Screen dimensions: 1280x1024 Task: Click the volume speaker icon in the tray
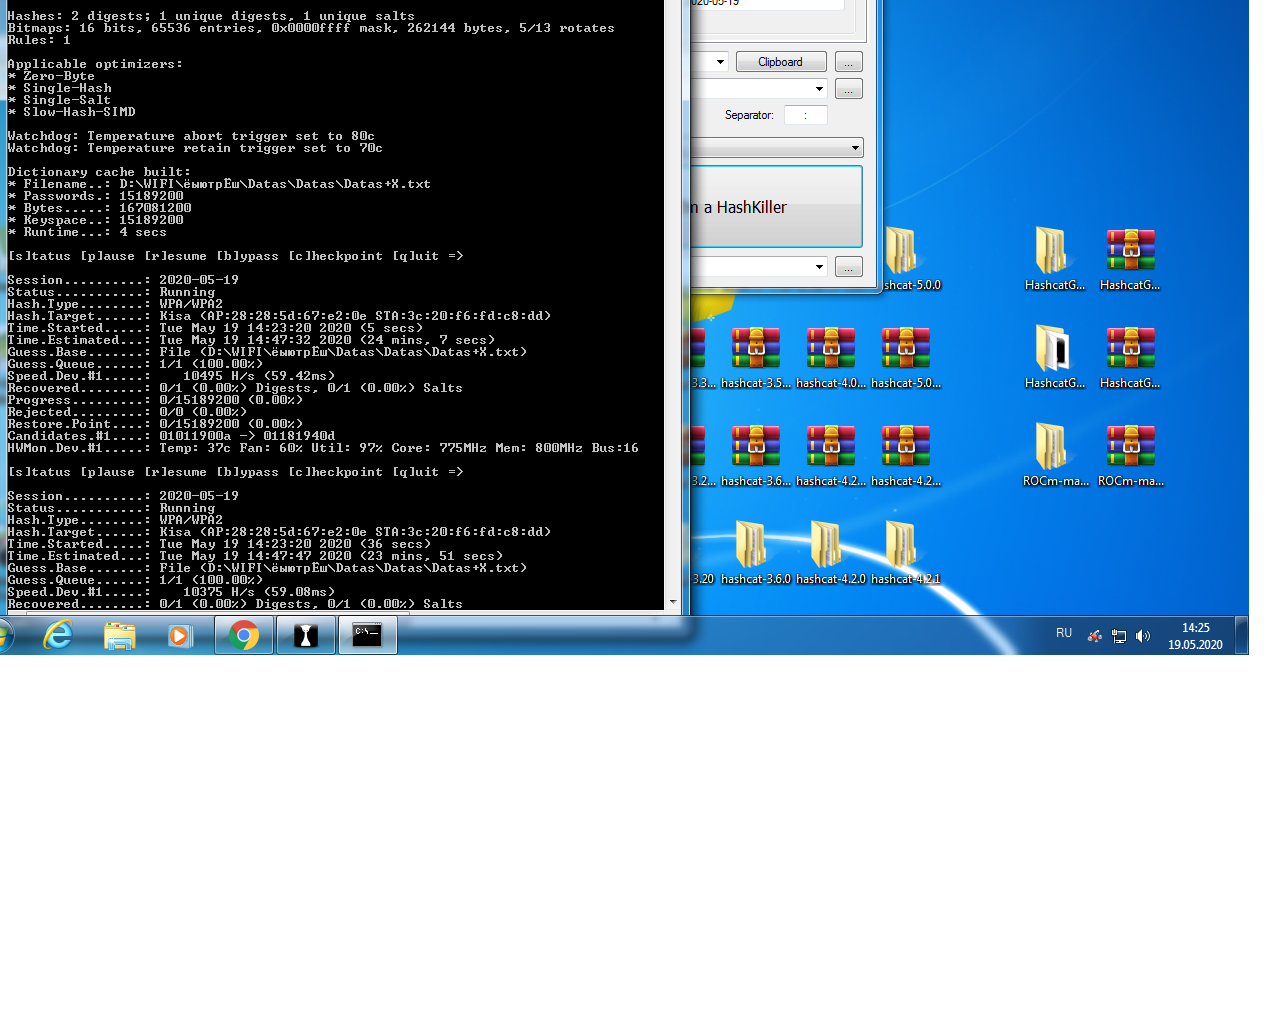1143,636
